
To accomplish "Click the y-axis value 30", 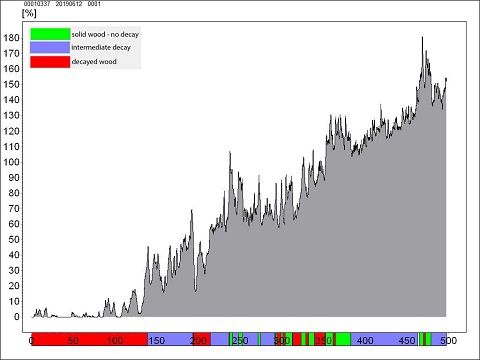I will click(x=14, y=270).
